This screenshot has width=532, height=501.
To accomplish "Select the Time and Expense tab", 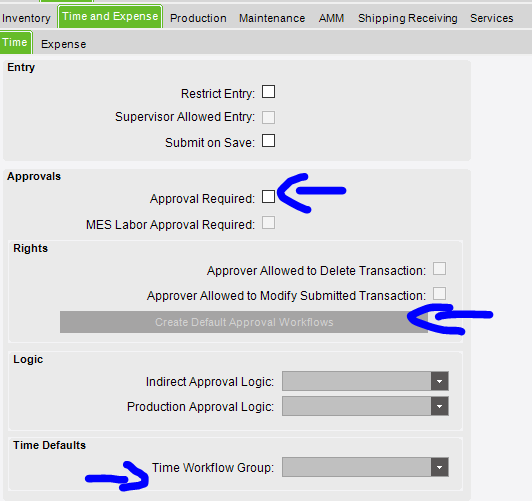I will click(110, 17).
